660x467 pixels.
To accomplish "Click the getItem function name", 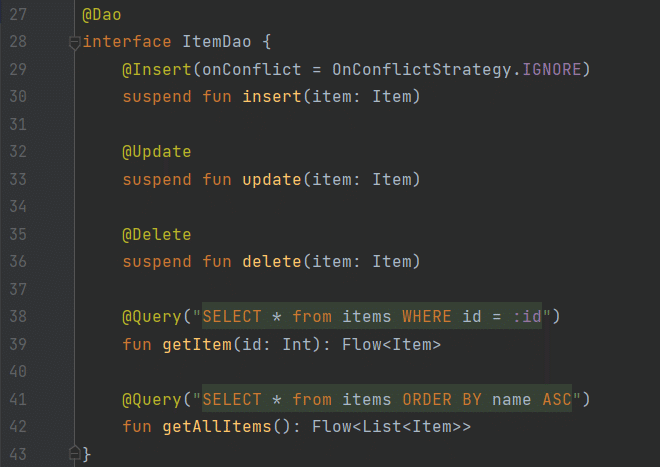I will pyautogui.click(x=197, y=344).
